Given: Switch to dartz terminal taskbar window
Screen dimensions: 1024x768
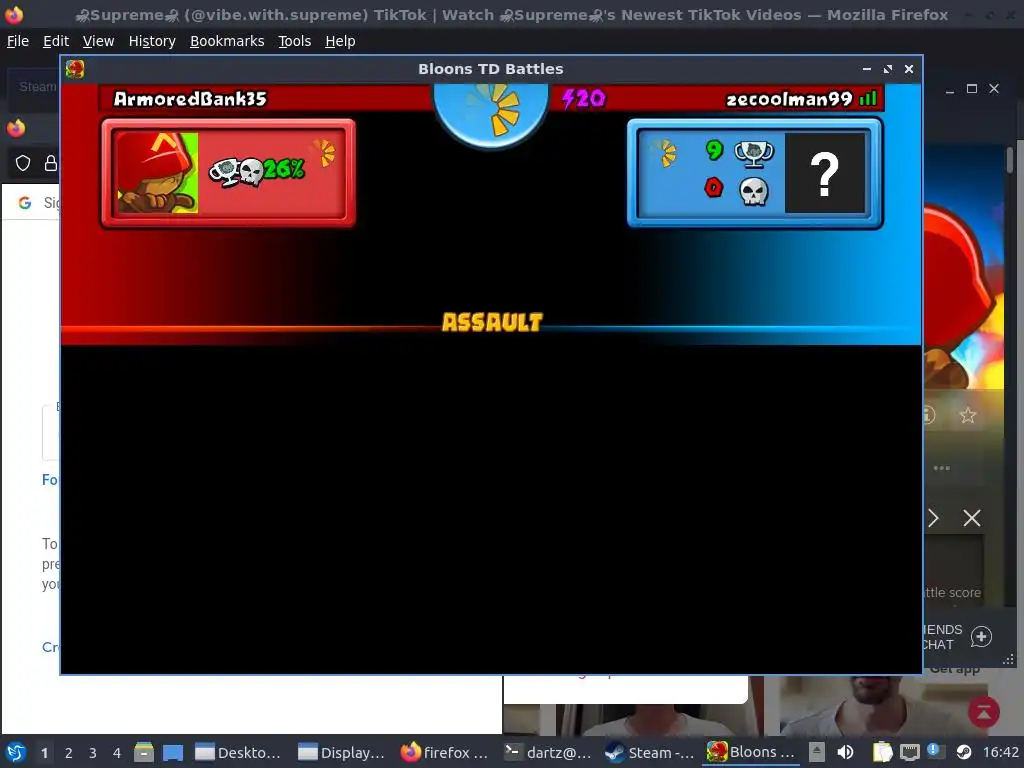Looking at the screenshot, I should coord(547,752).
